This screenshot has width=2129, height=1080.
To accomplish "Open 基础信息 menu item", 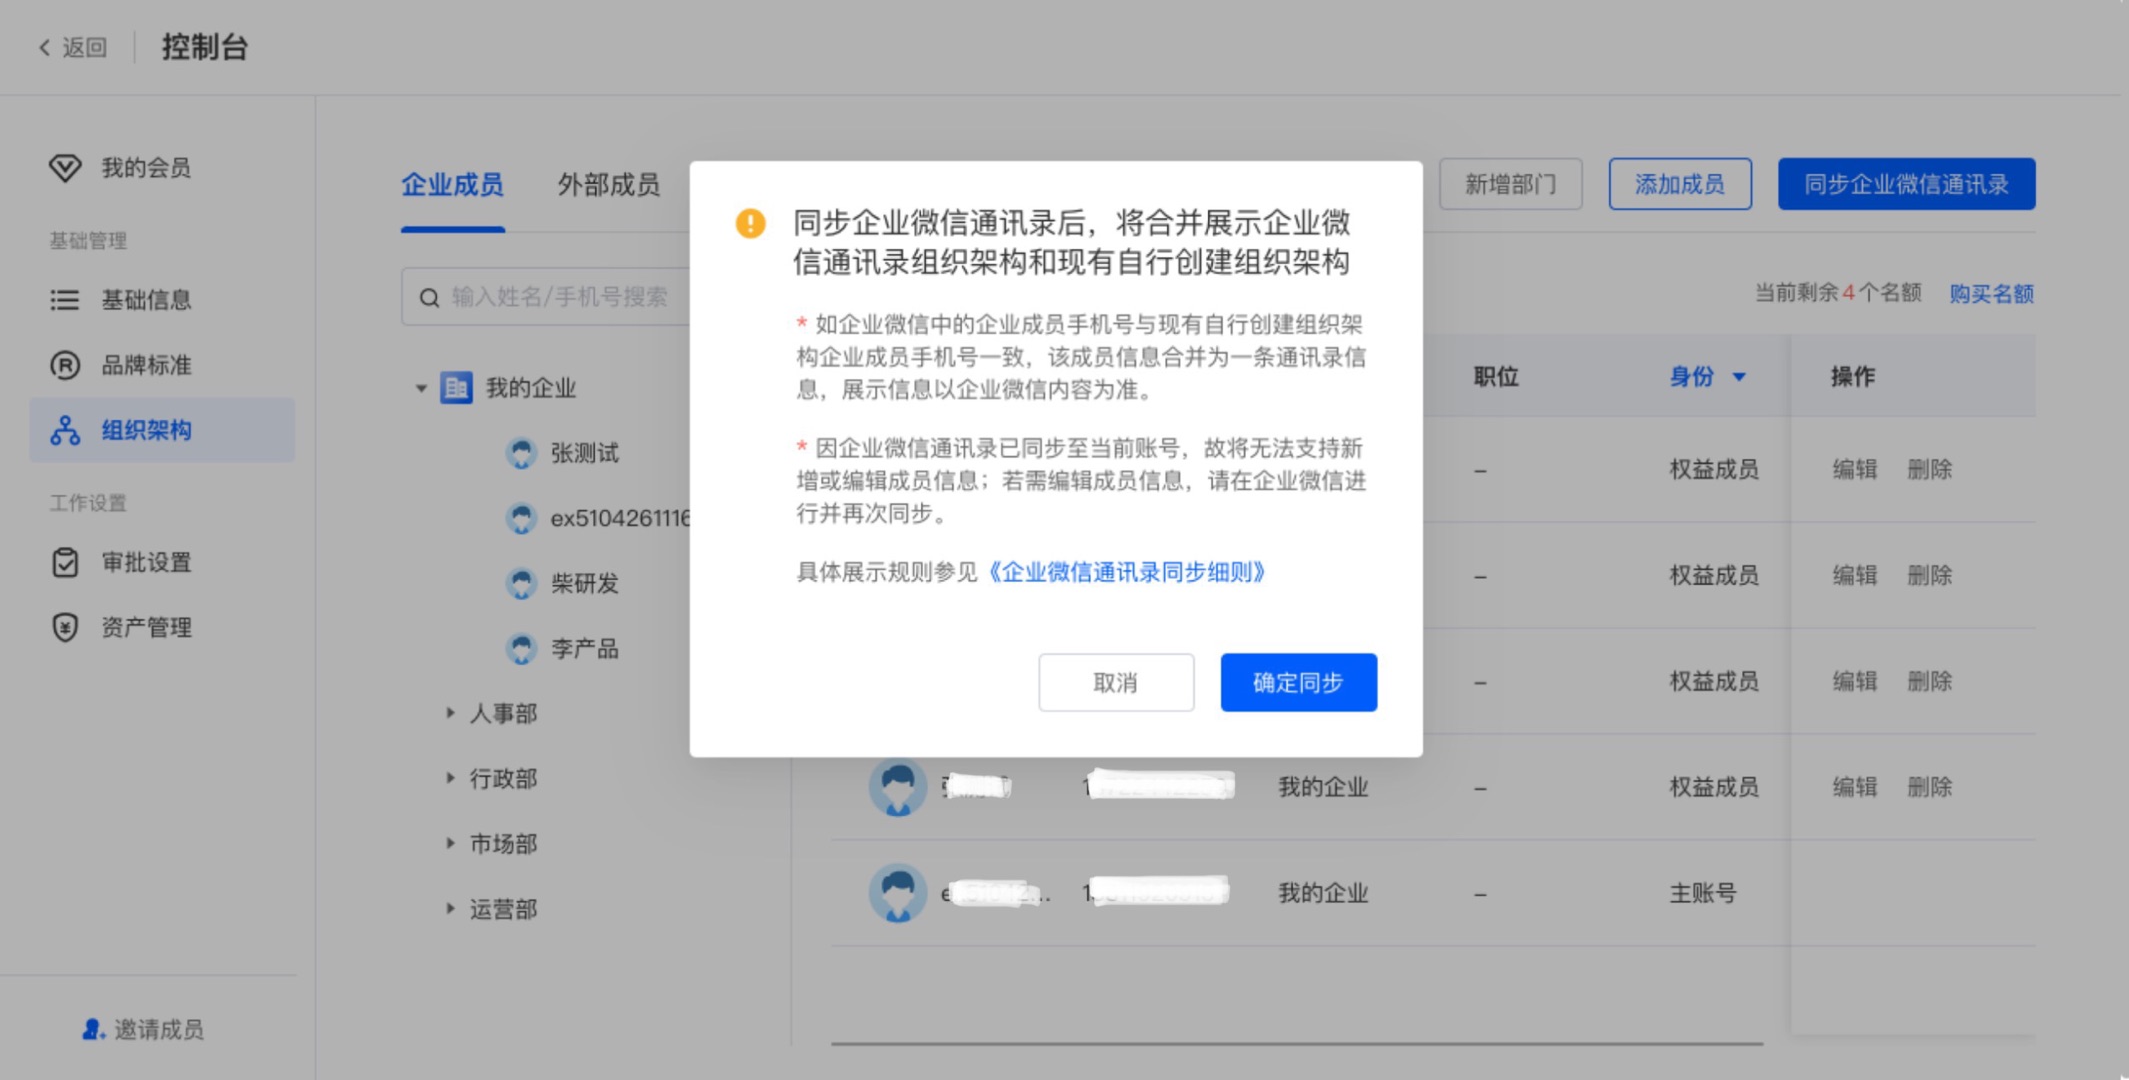I will [146, 299].
